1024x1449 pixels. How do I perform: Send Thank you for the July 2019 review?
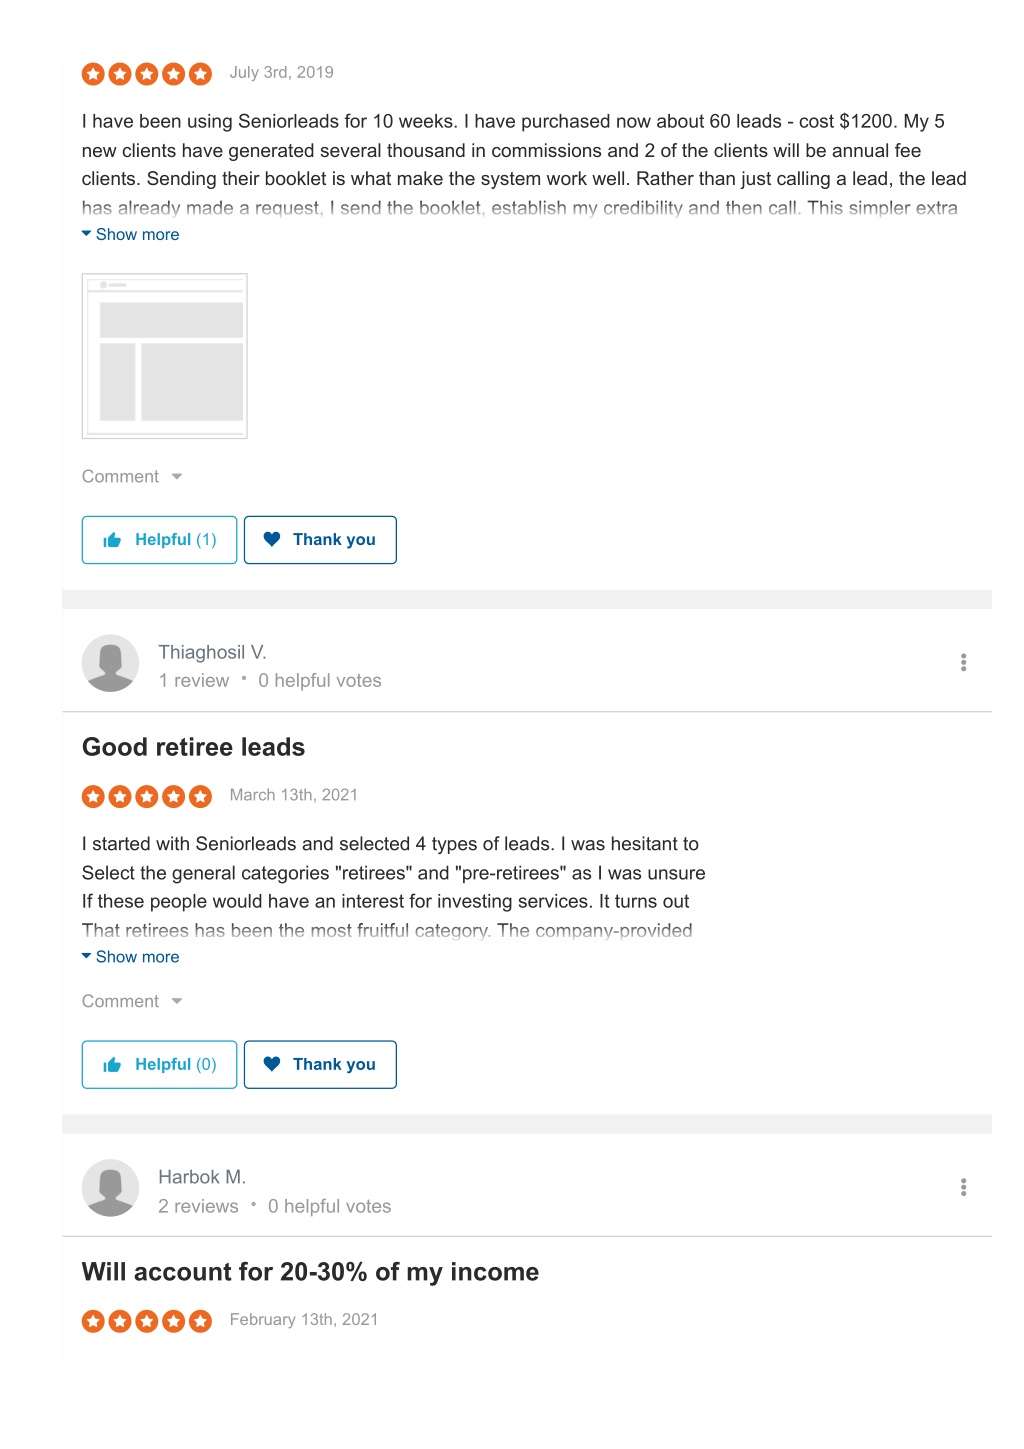[x=320, y=540]
